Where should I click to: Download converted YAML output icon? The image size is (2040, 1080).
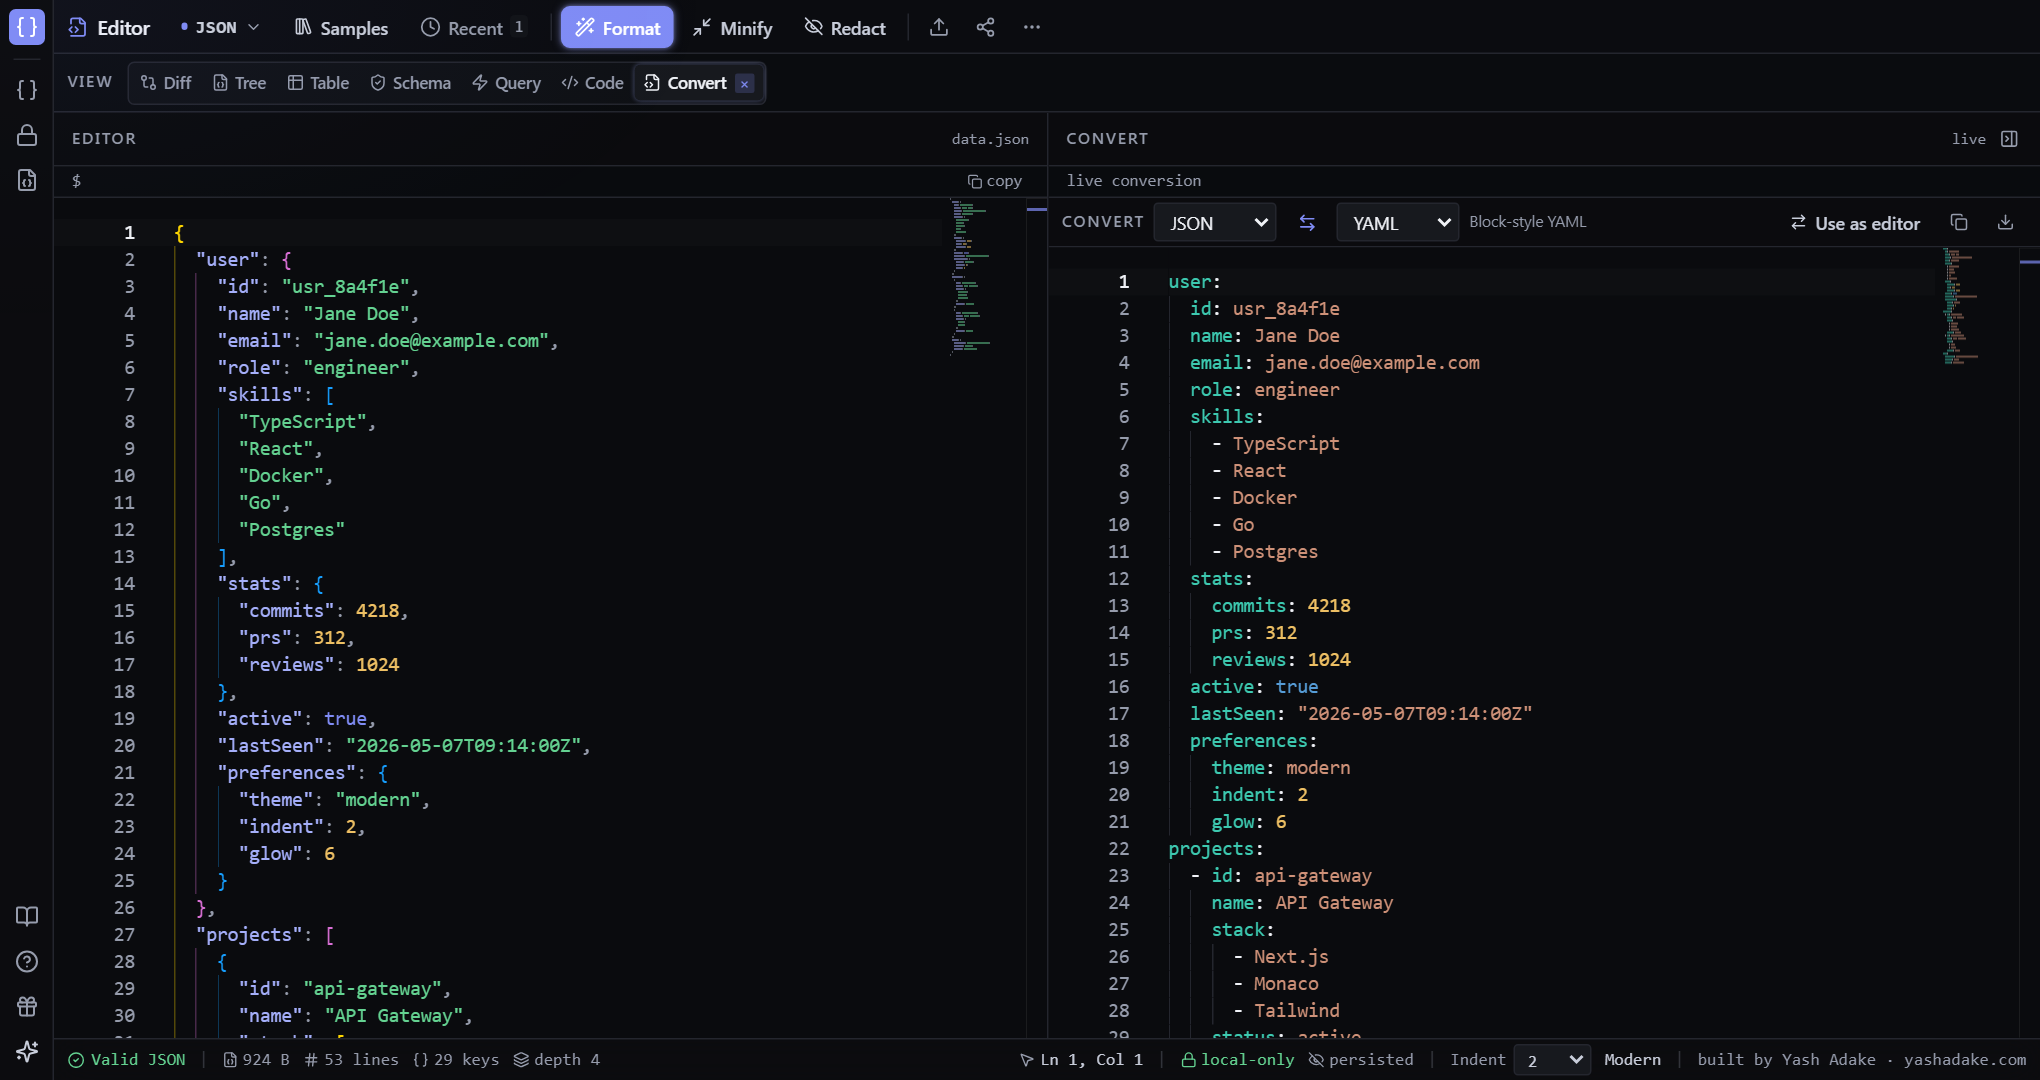click(2005, 222)
